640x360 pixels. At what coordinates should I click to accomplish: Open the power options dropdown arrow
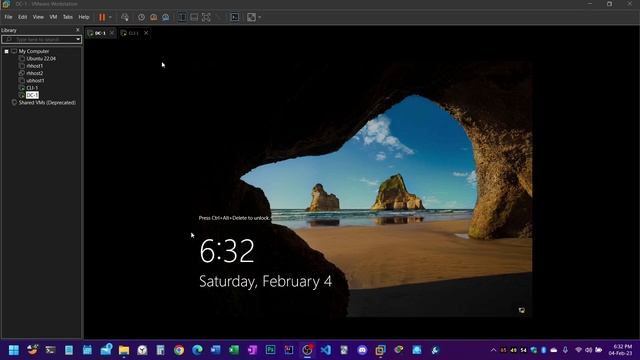pyautogui.click(x=110, y=17)
